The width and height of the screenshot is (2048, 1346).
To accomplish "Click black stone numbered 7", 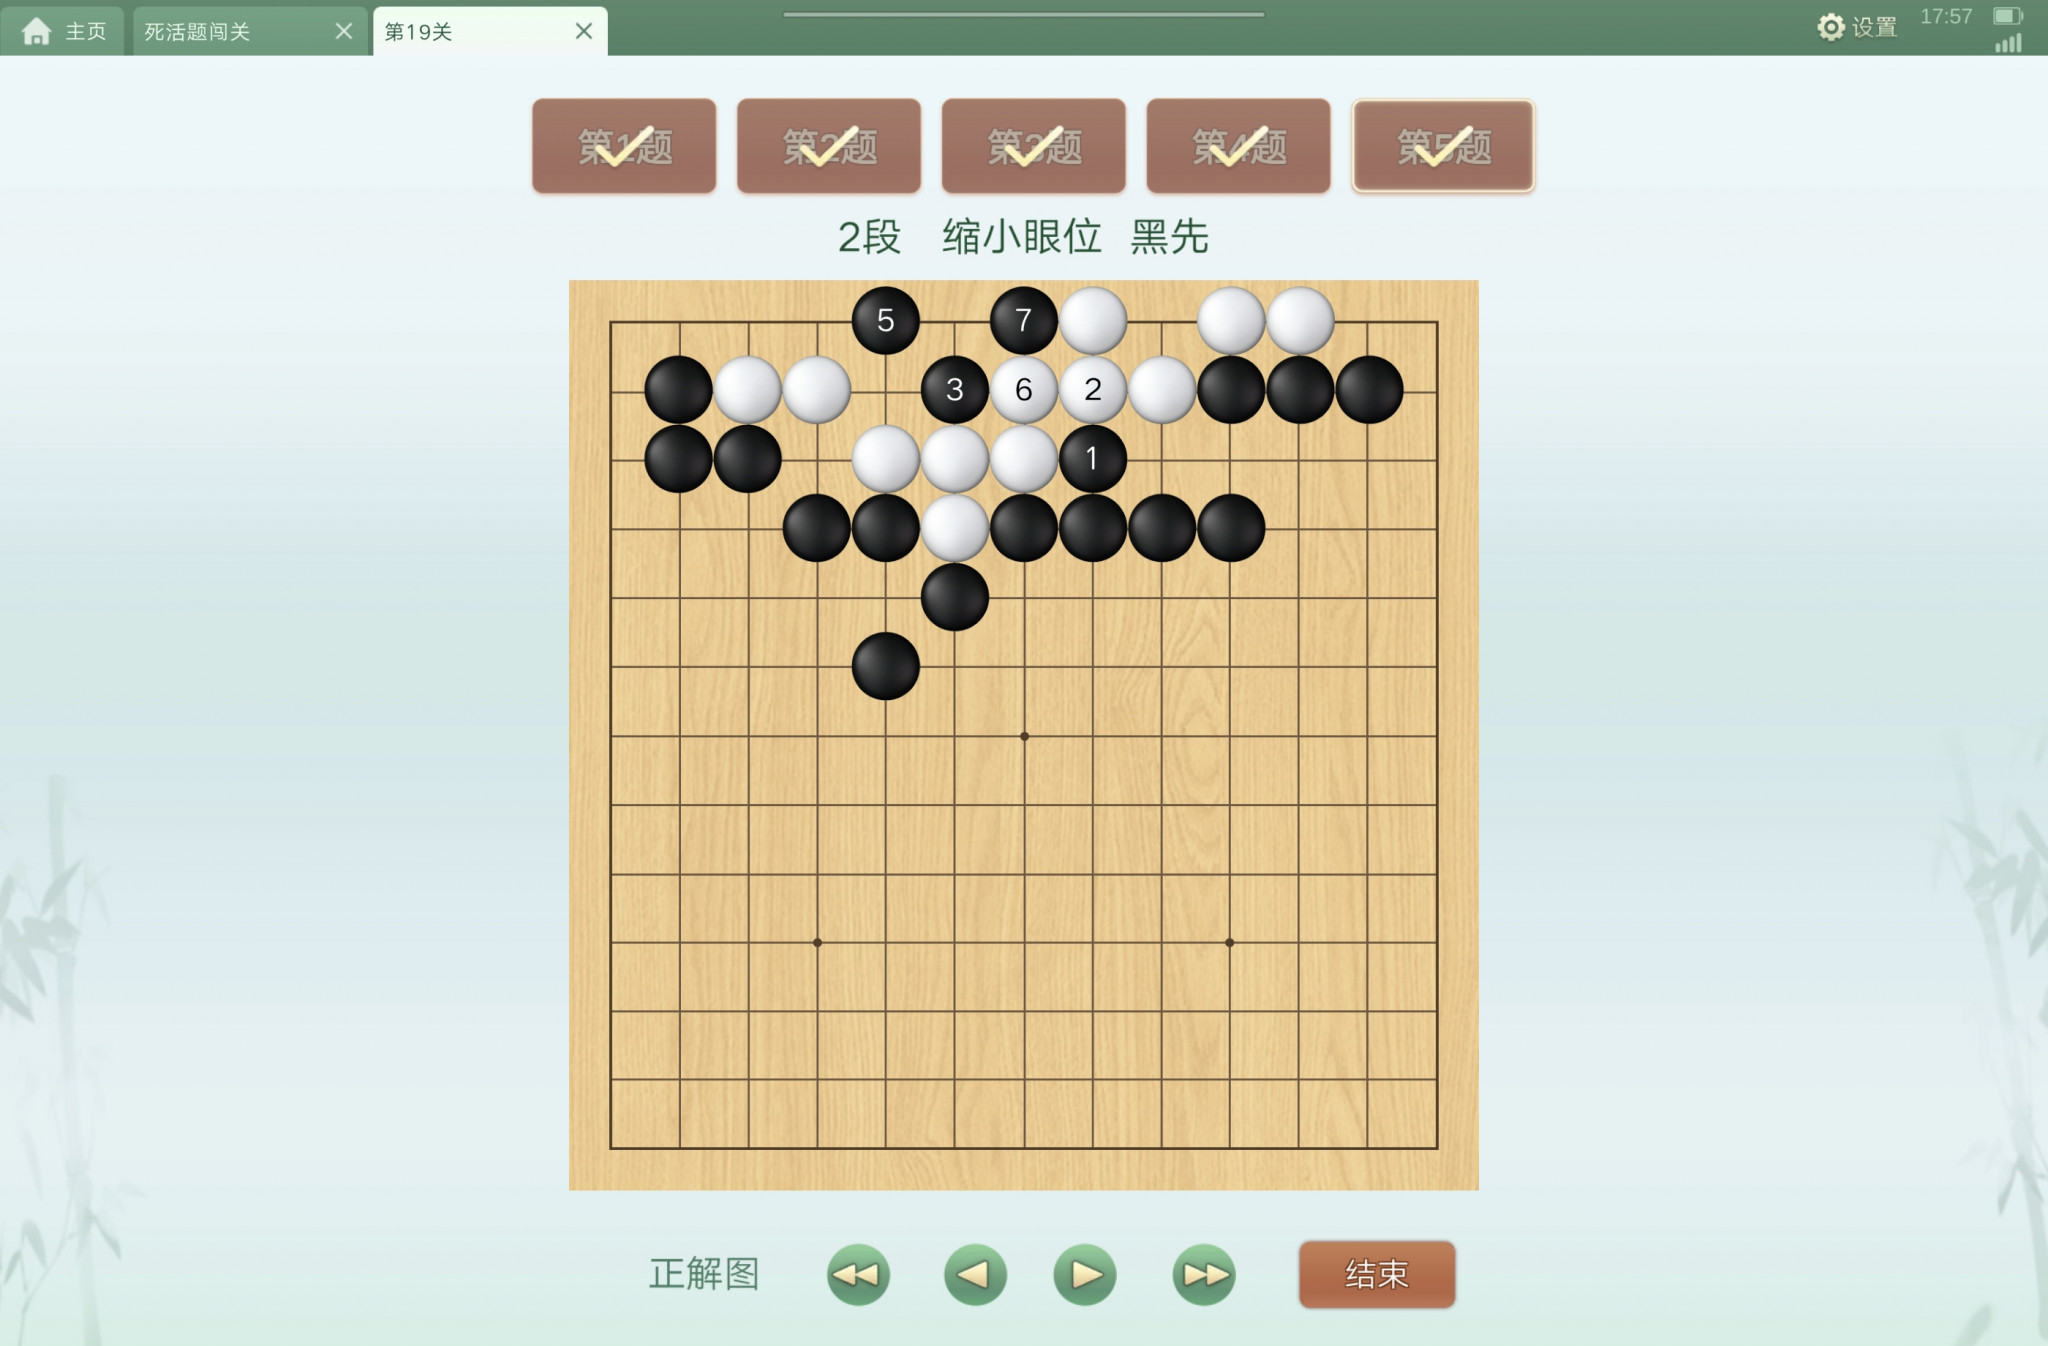I will click(x=1023, y=320).
